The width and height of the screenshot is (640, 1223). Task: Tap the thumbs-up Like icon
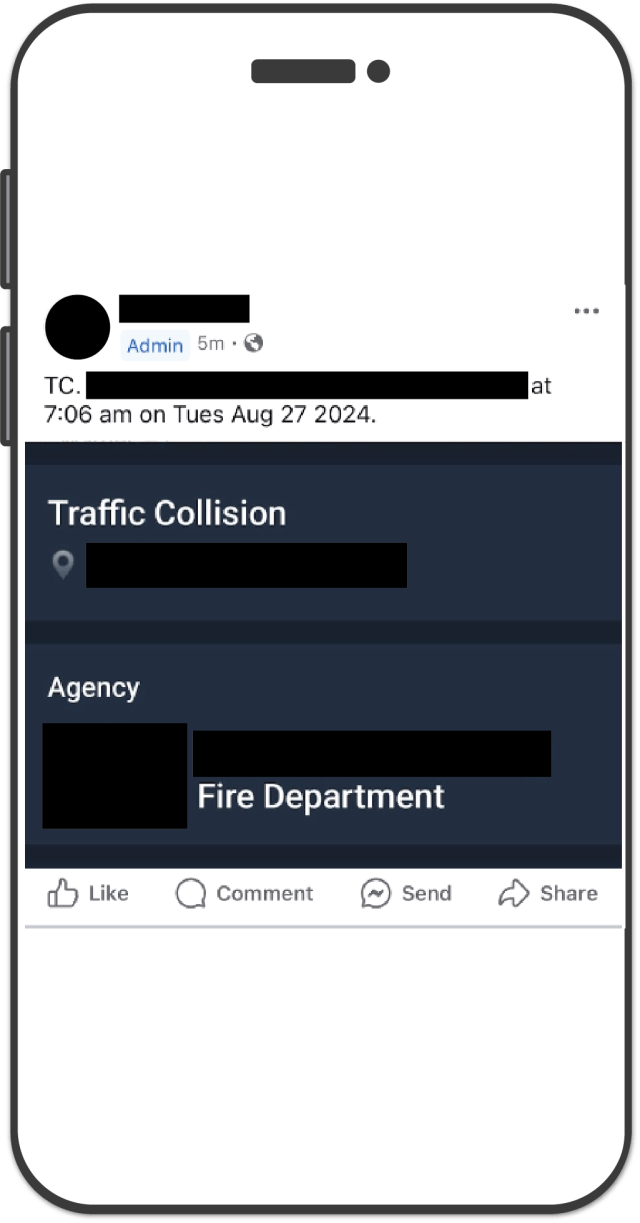[x=63, y=893]
